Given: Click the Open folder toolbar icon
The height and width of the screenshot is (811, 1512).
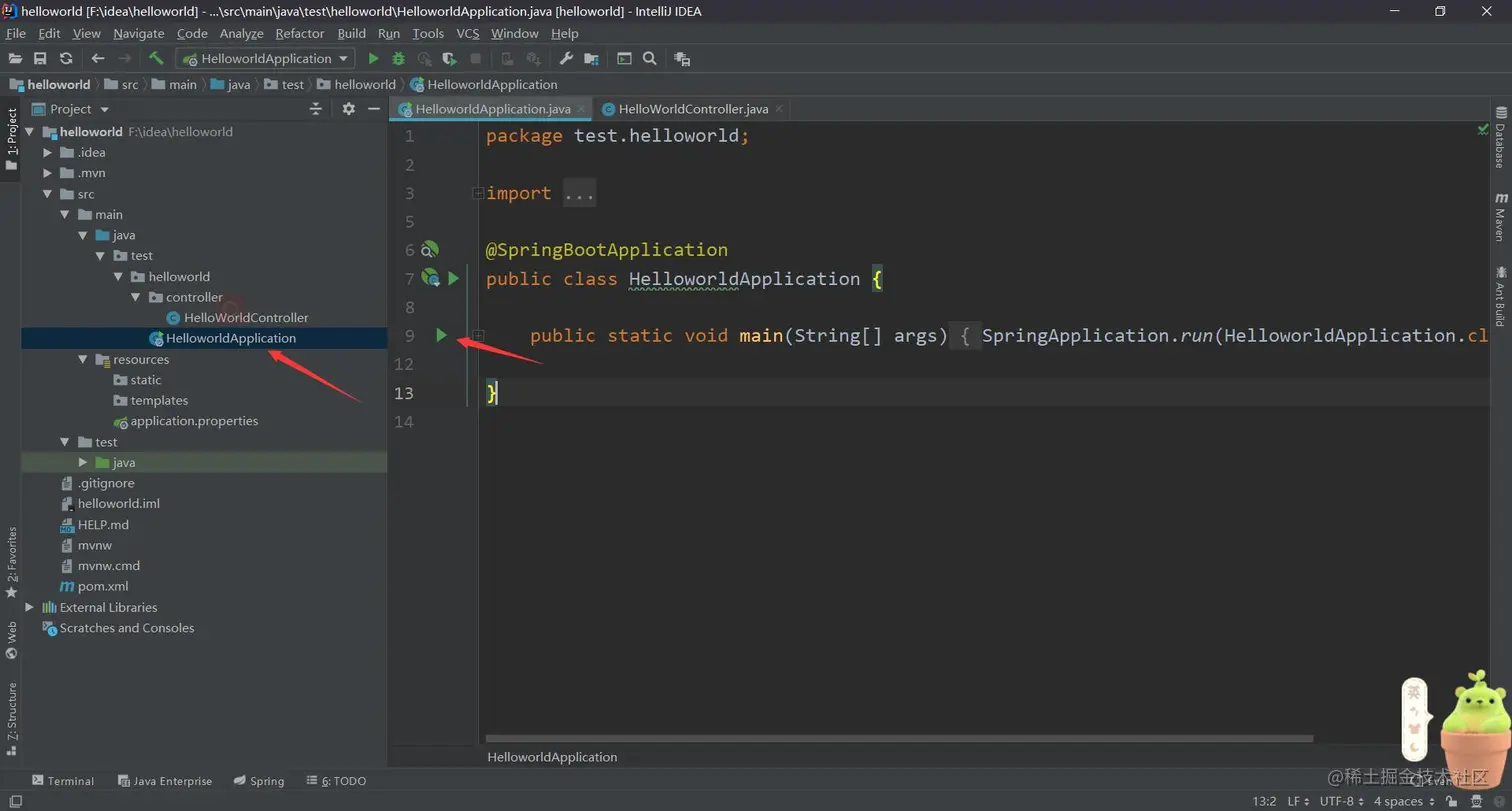Looking at the screenshot, I should (x=16, y=59).
